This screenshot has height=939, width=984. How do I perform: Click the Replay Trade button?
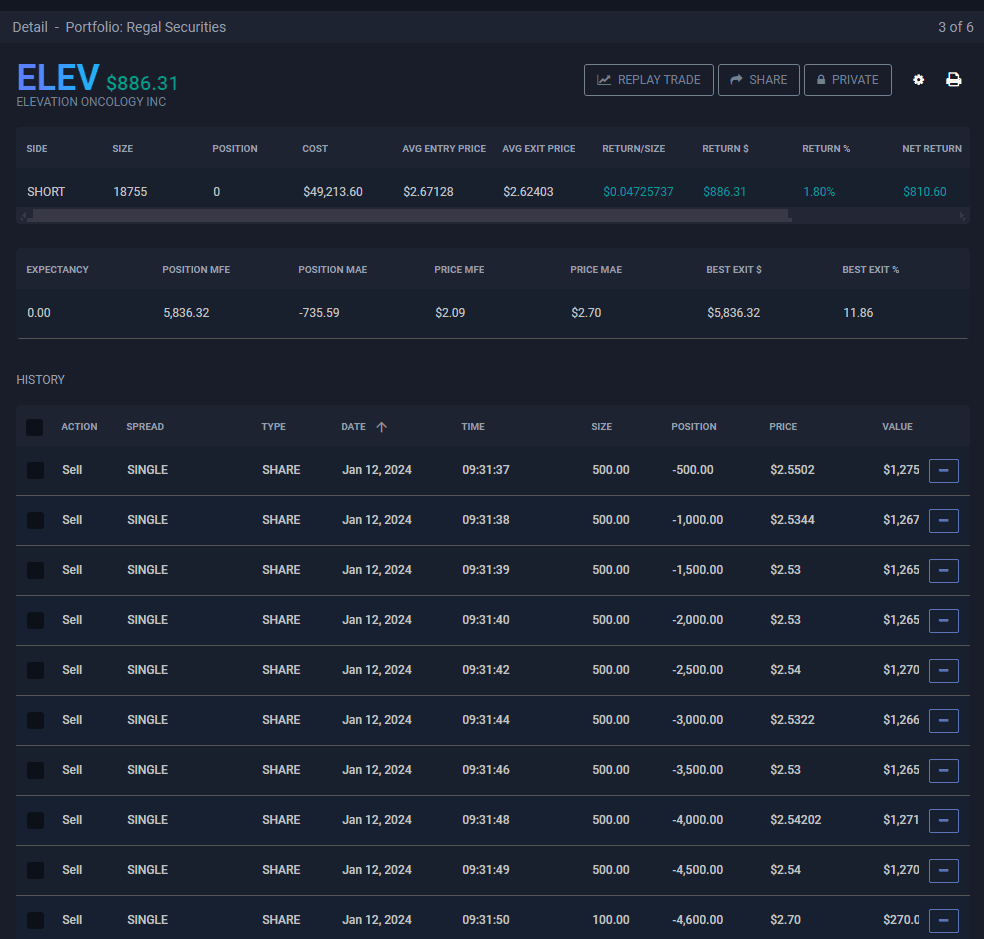(648, 80)
